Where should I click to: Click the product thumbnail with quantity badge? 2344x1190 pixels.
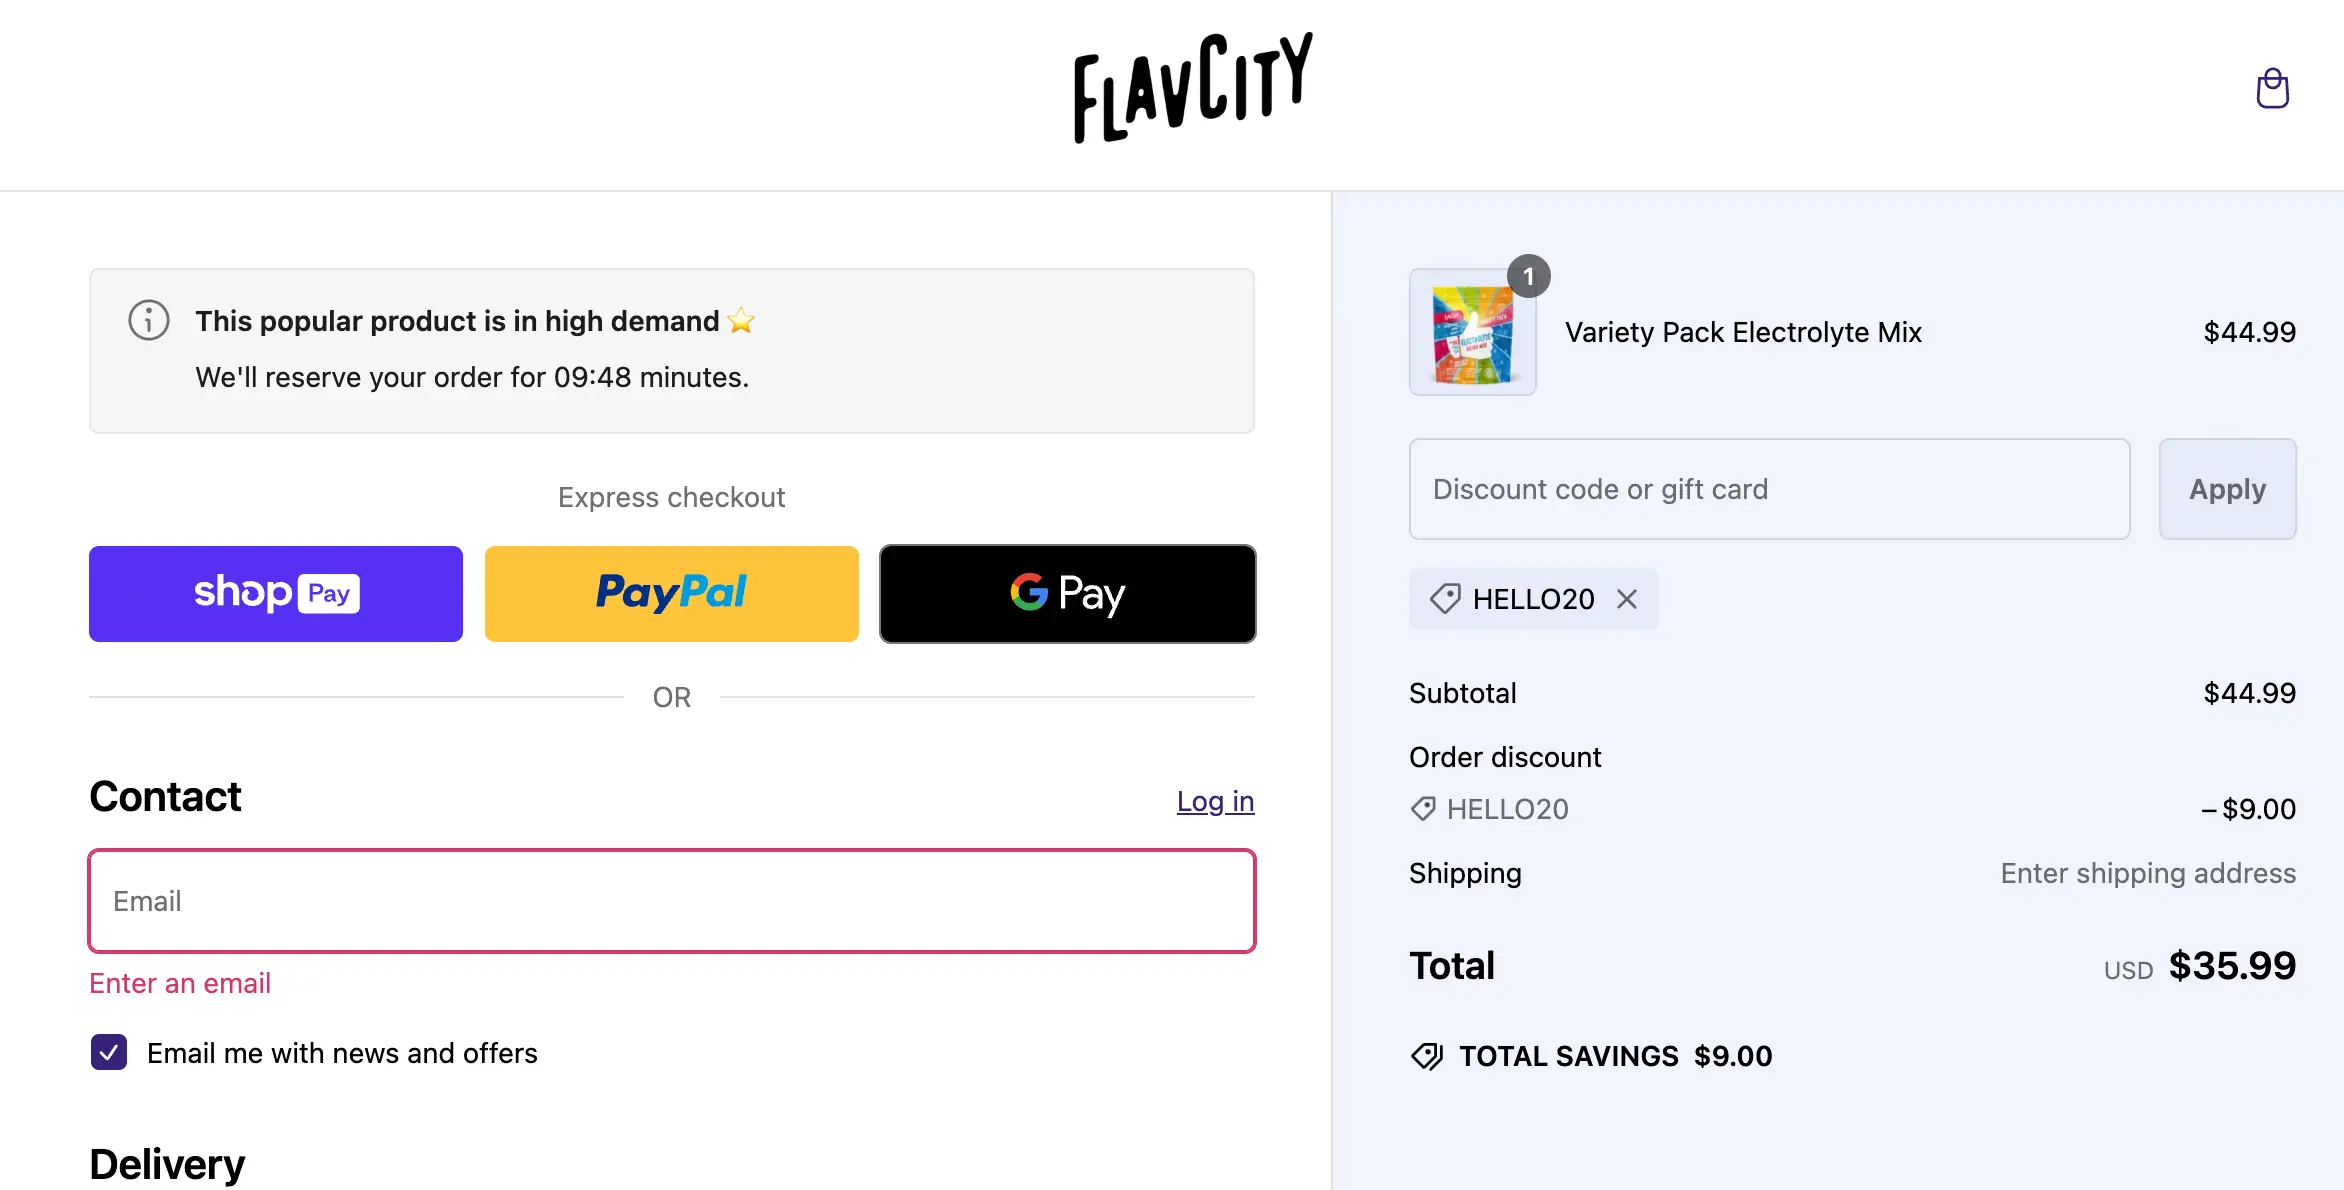pyautogui.click(x=1472, y=332)
